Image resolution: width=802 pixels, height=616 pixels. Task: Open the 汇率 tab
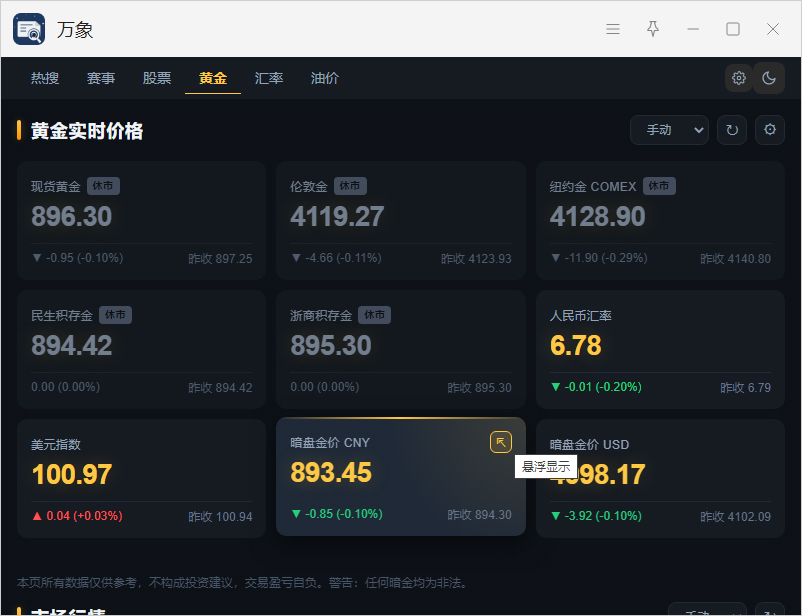[x=269, y=78]
